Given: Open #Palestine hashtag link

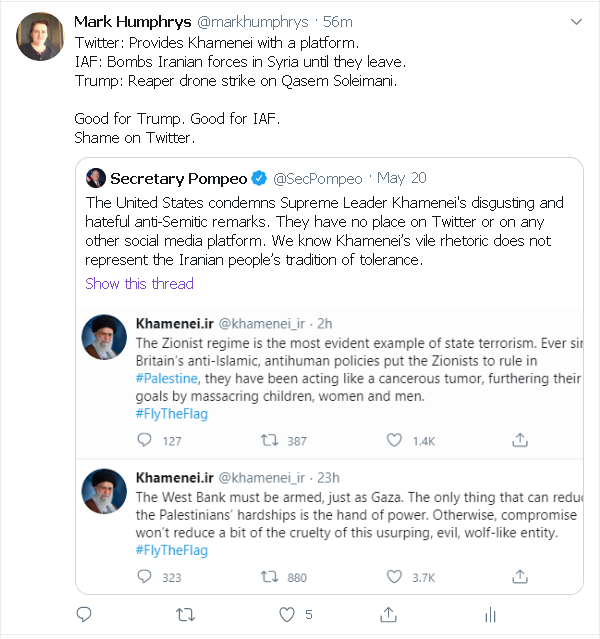Looking at the screenshot, I should coord(167,380).
